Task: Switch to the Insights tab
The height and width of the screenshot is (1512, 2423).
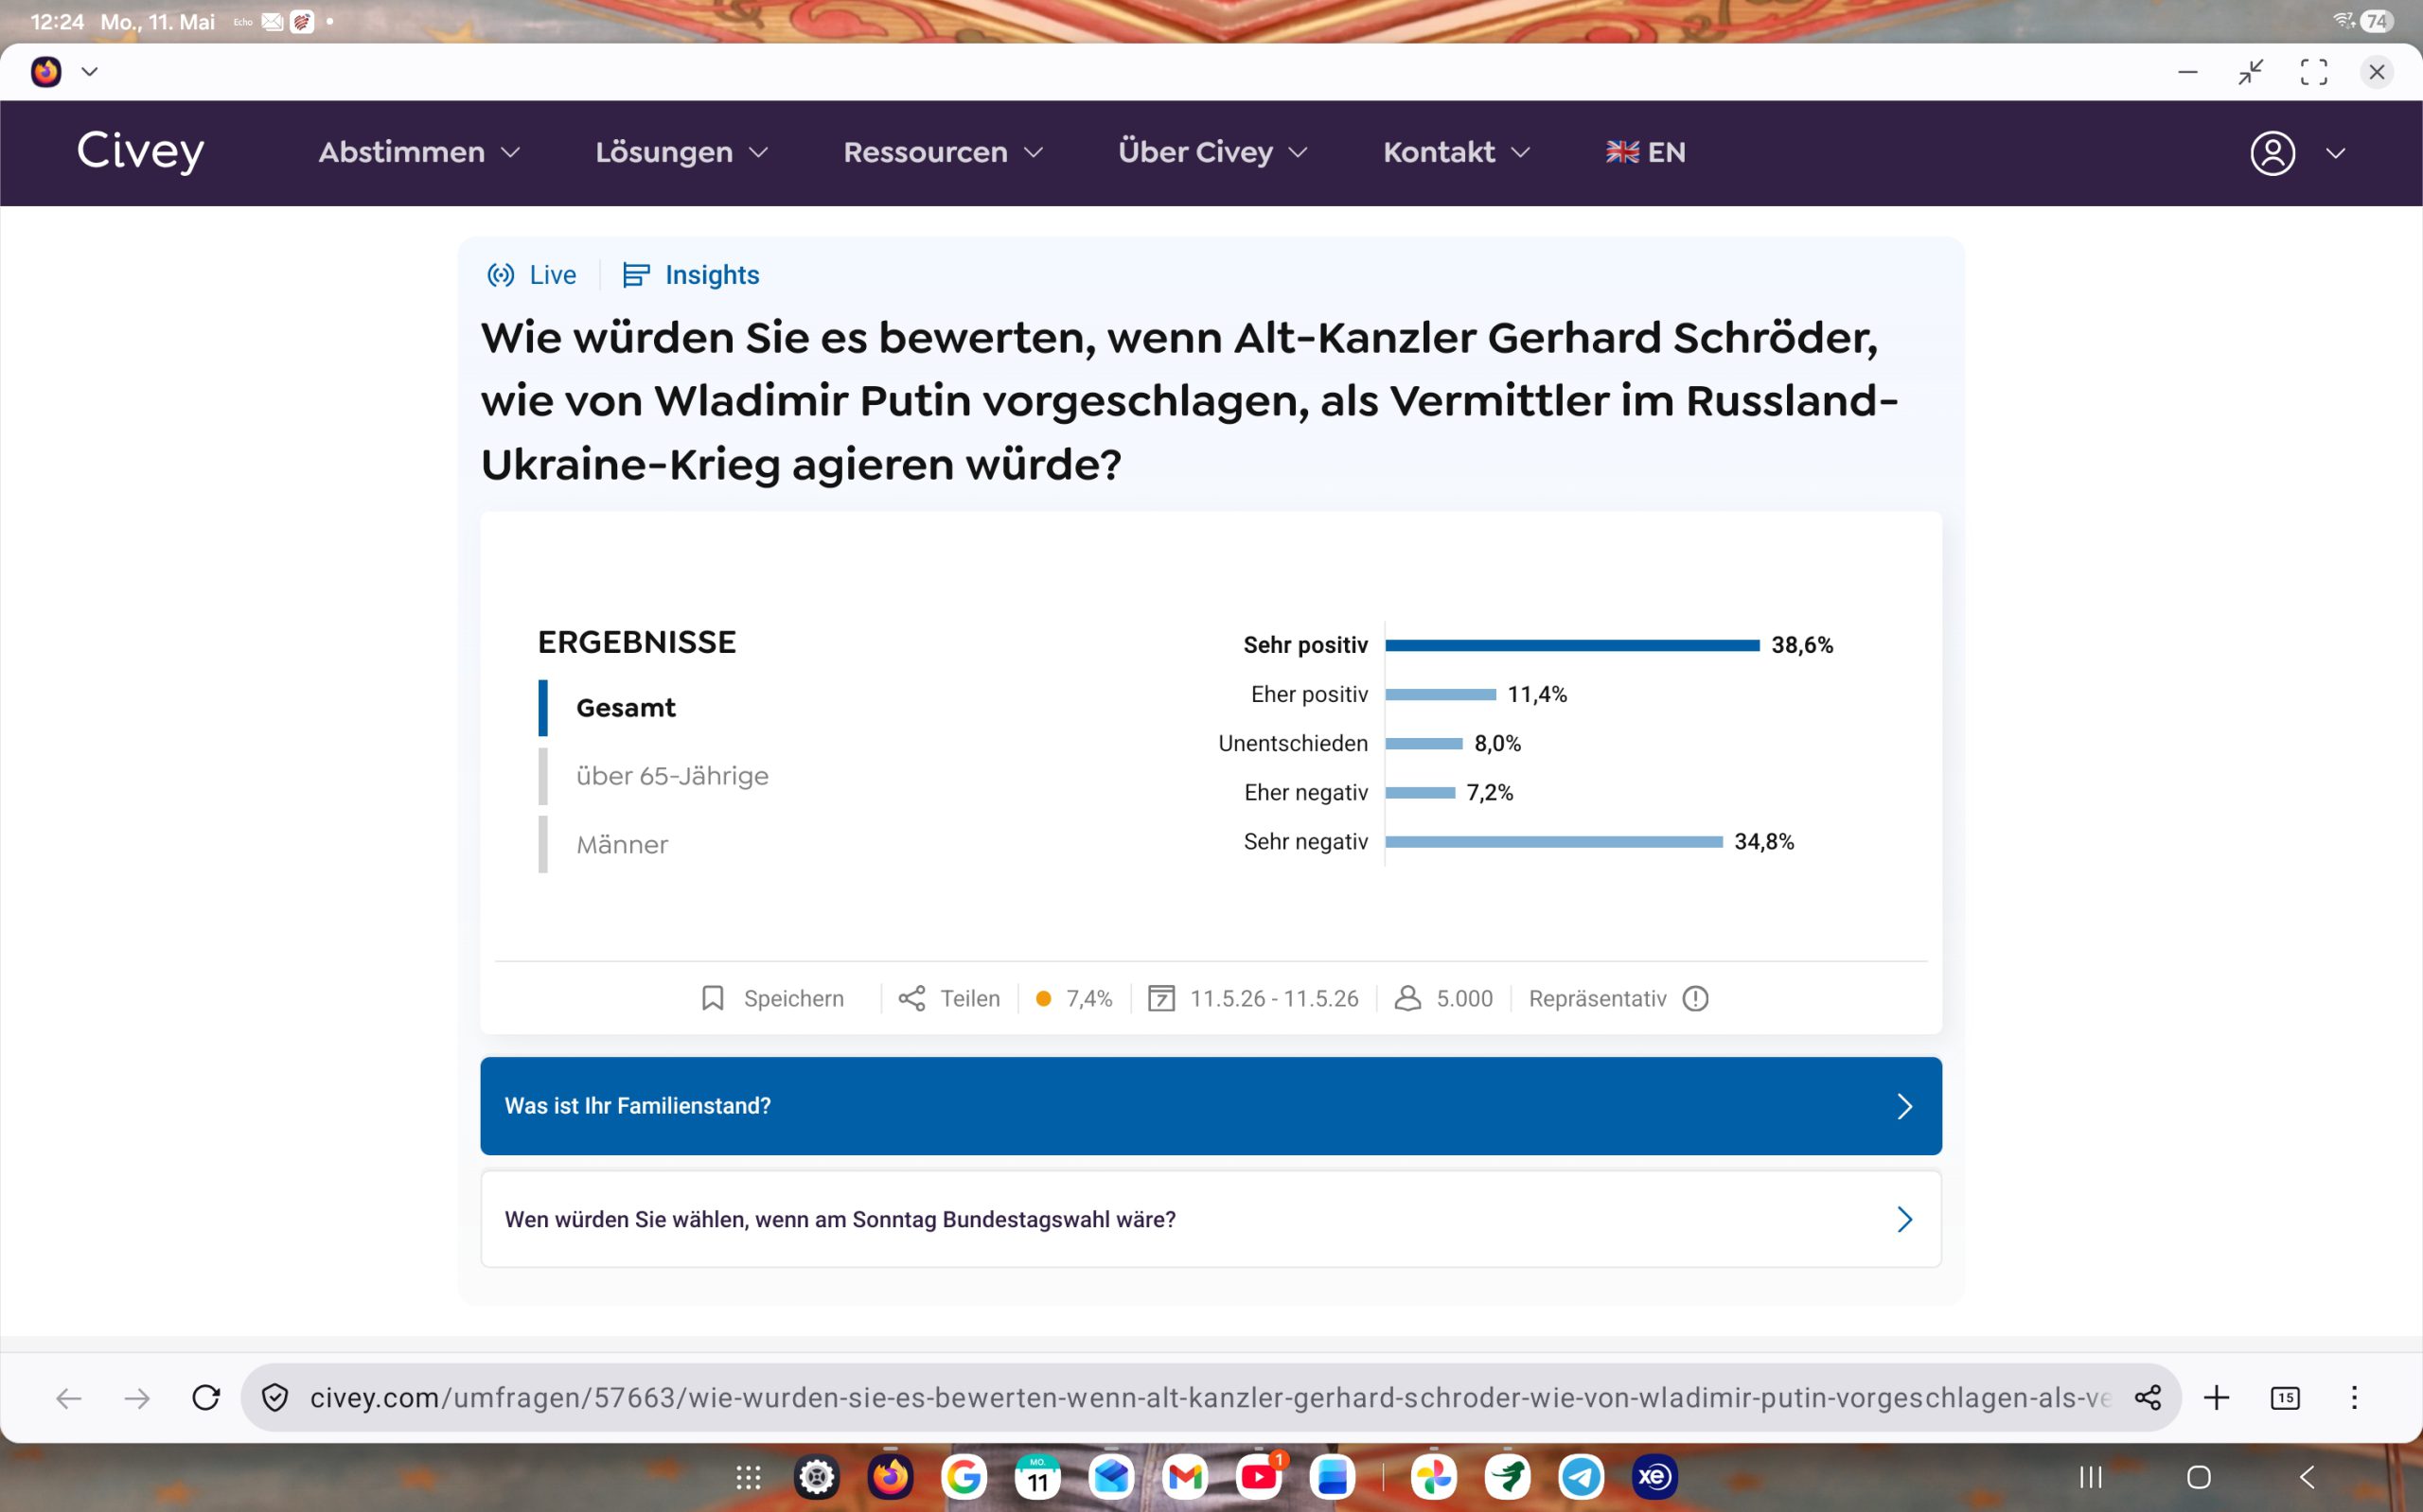Action: (691, 275)
